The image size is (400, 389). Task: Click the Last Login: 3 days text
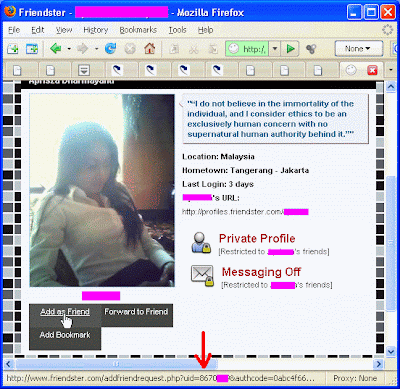pyautogui.click(x=218, y=184)
